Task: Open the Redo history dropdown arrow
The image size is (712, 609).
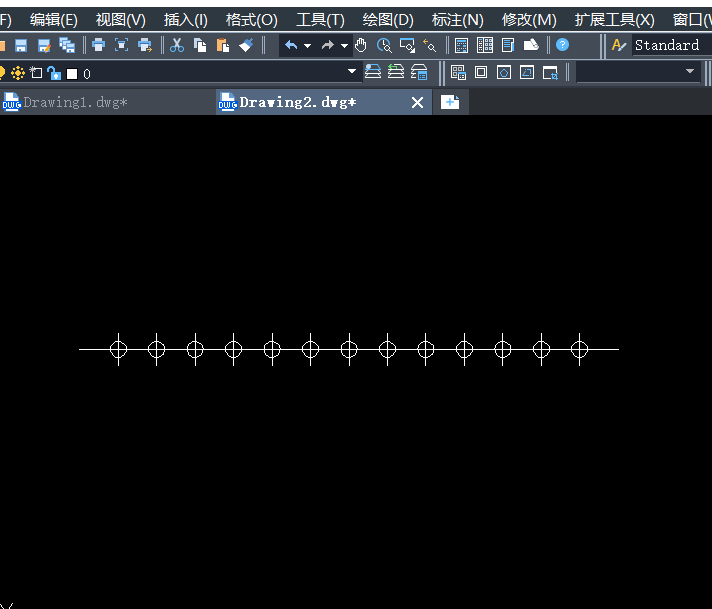Action: coord(345,46)
